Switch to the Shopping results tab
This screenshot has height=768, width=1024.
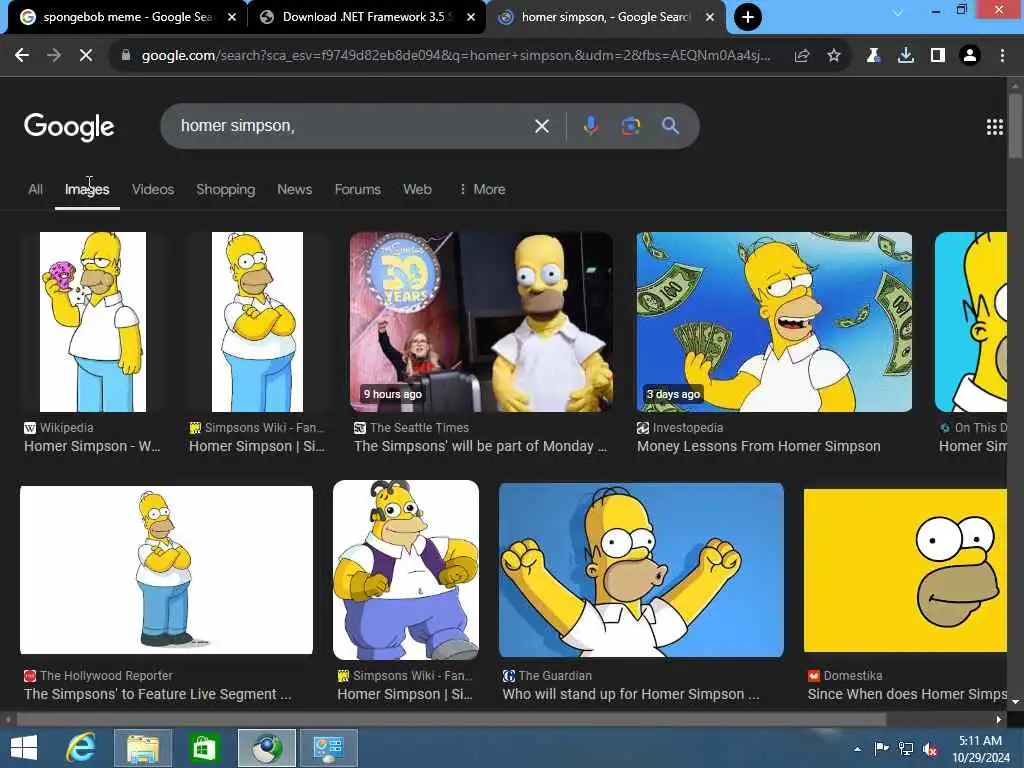[x=225, y=189]
